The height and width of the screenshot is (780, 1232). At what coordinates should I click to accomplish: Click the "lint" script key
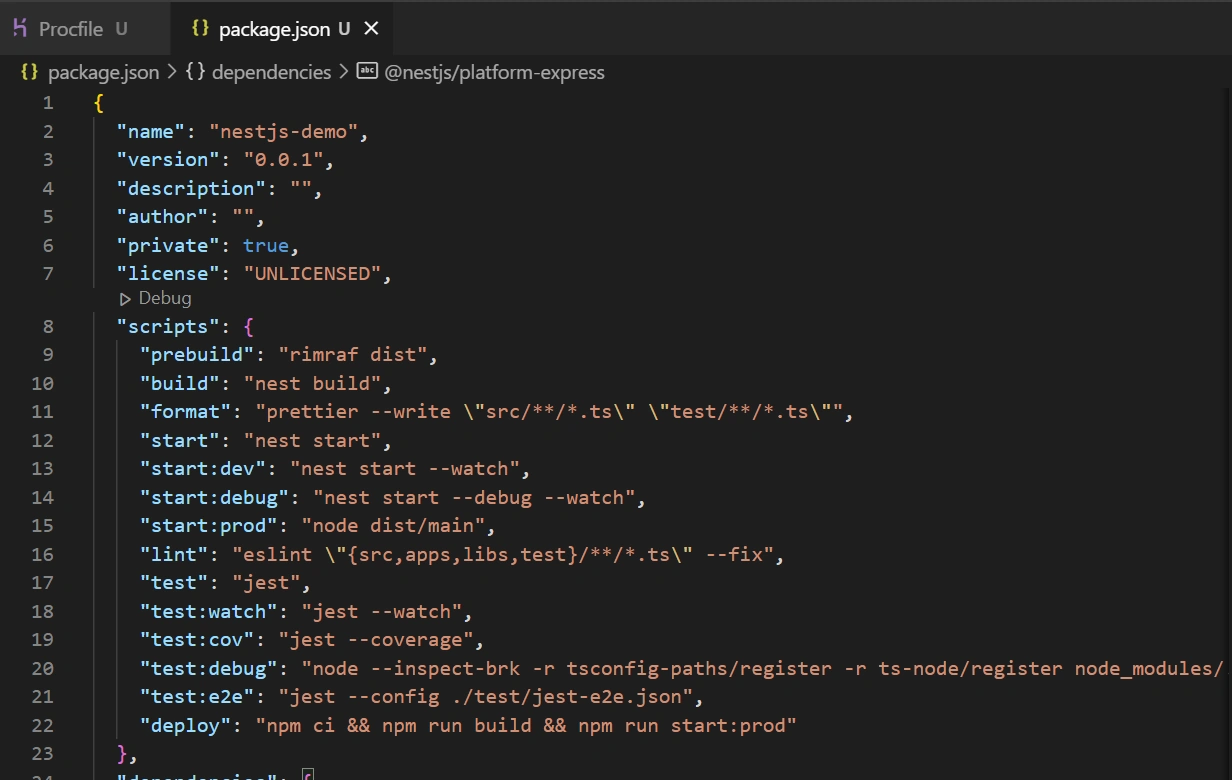pyautogui.click(x=174, y=554)
